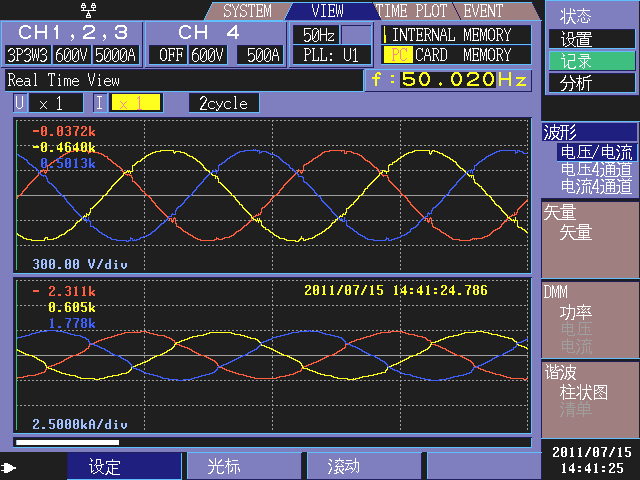Click the 3P3W3 wiring mode indicator
This screenshot has height=480, width=640.
pyautogui.click(x=28, y=55)
